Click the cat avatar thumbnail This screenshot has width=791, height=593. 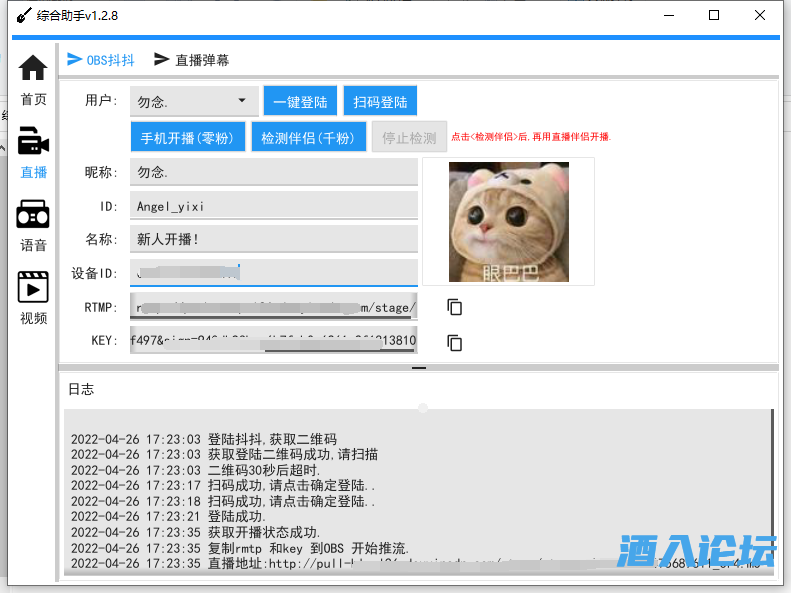[508, 222]
